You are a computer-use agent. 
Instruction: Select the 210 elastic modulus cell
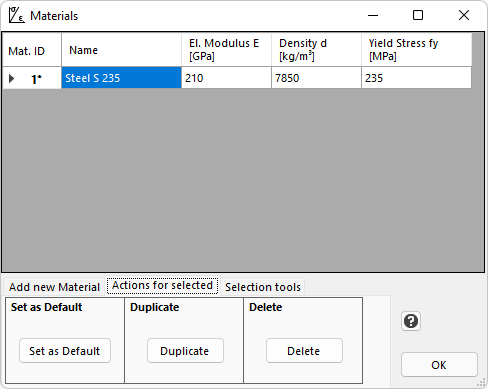226,78
